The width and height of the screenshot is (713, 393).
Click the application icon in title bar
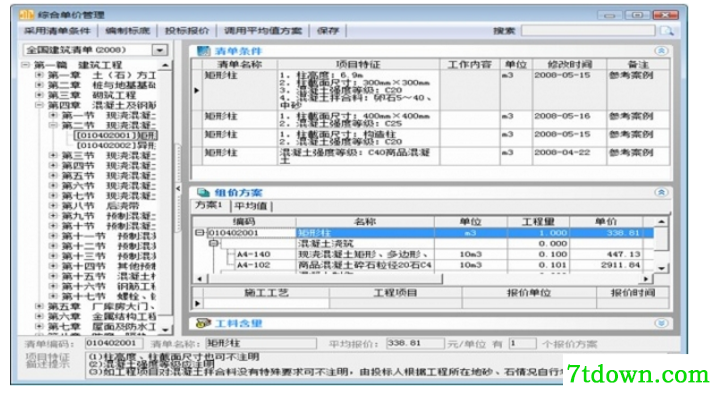pos(26,15)
